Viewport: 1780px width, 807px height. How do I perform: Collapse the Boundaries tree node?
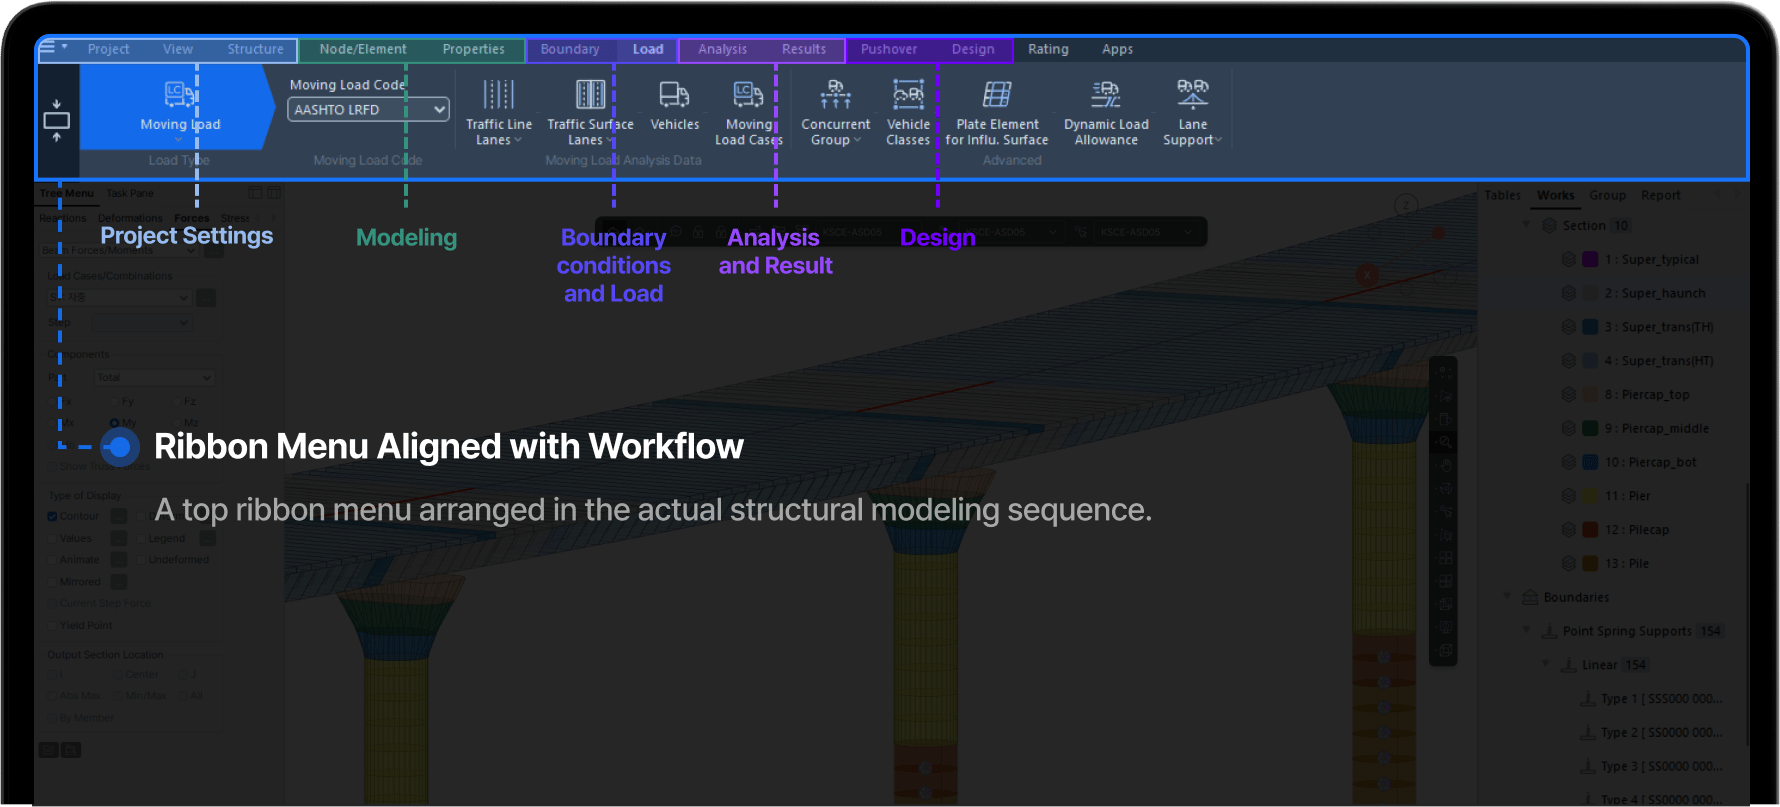tap(1508, 597)
